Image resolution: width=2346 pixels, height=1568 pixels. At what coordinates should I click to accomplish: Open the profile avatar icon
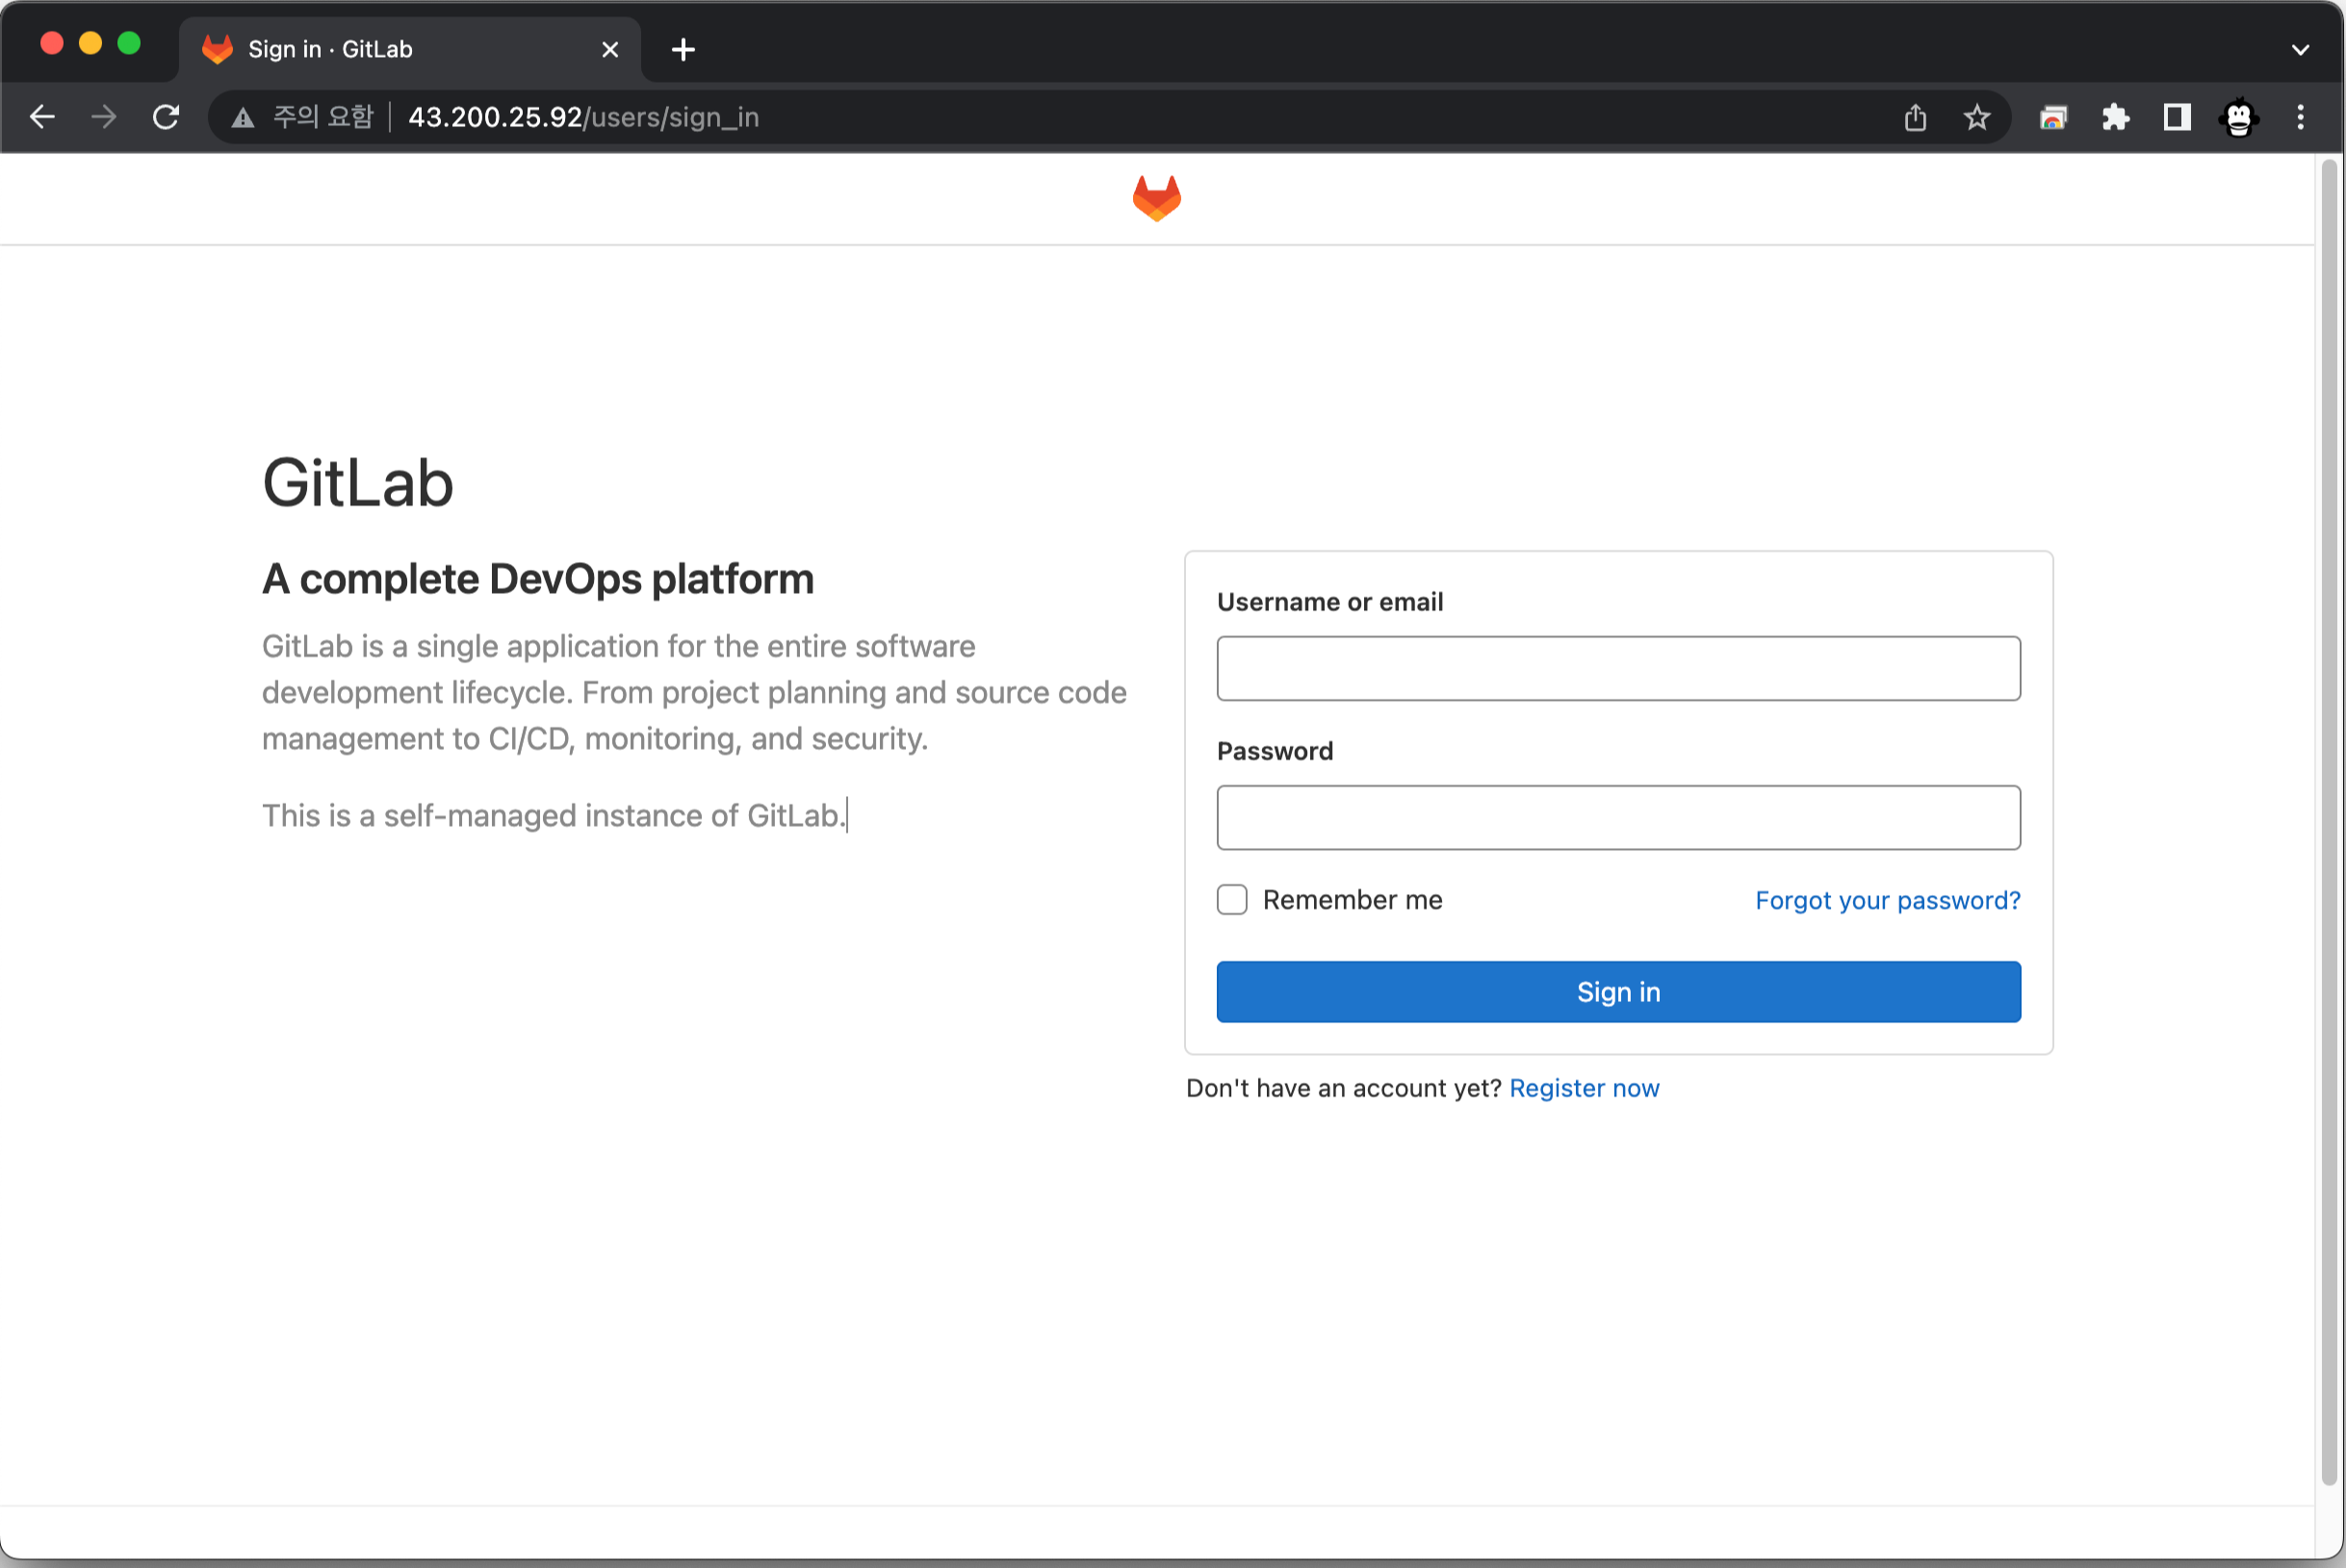2238,118
